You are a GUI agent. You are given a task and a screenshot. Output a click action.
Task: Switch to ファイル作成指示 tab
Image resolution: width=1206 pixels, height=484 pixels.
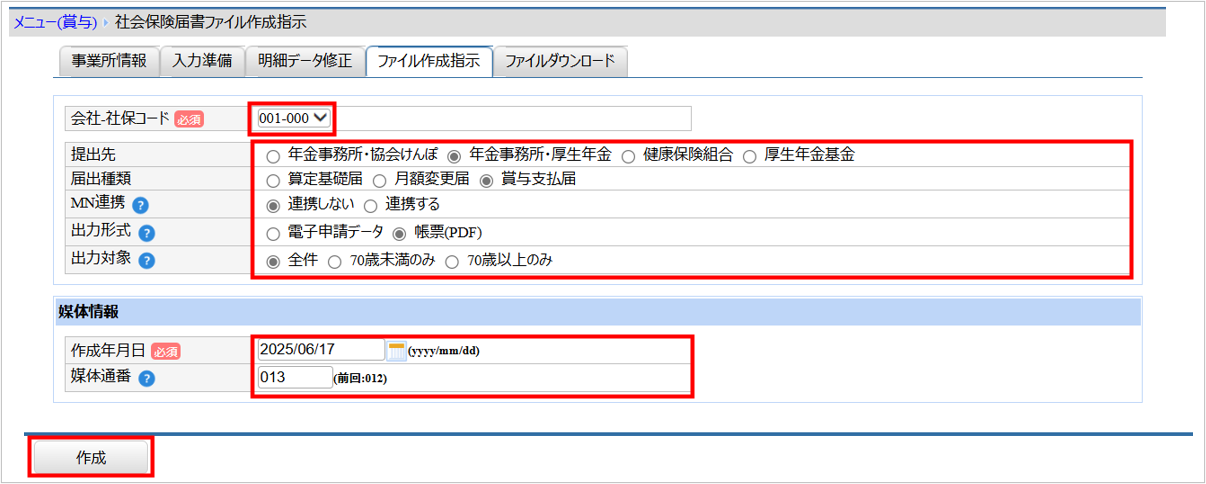(x=429, y=62)
